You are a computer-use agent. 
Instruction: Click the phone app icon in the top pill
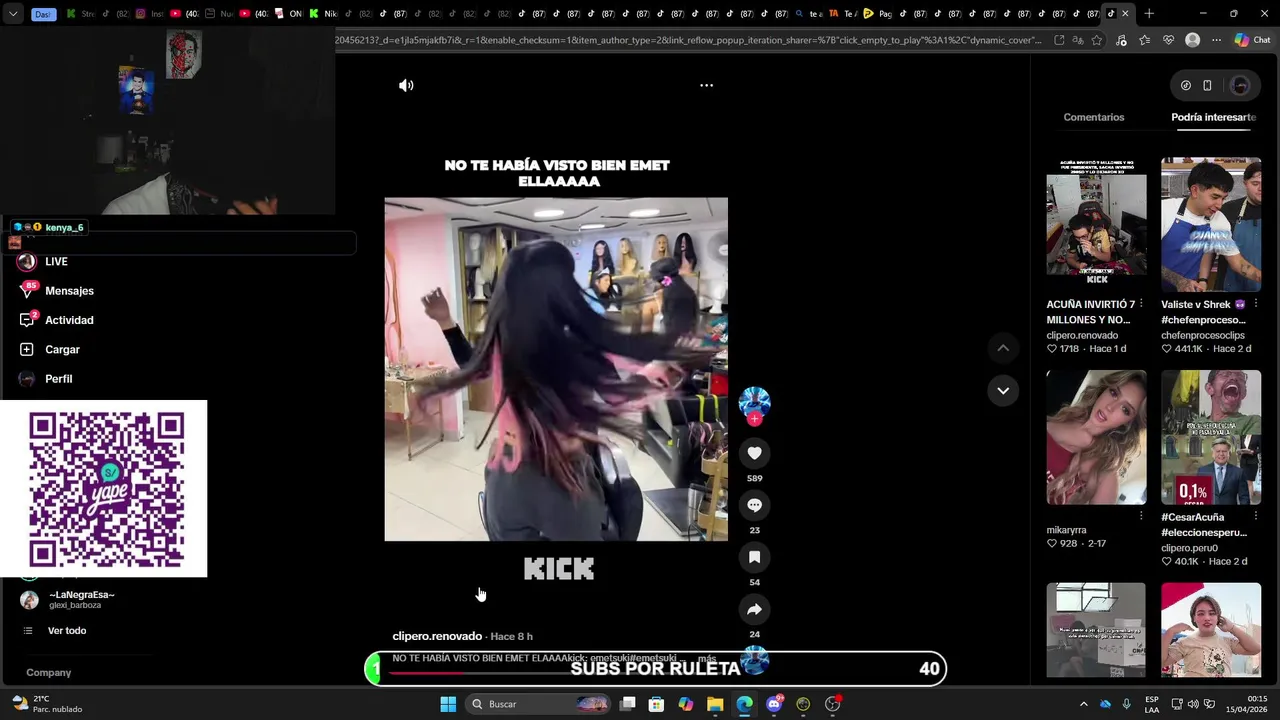pos(1207,86)
